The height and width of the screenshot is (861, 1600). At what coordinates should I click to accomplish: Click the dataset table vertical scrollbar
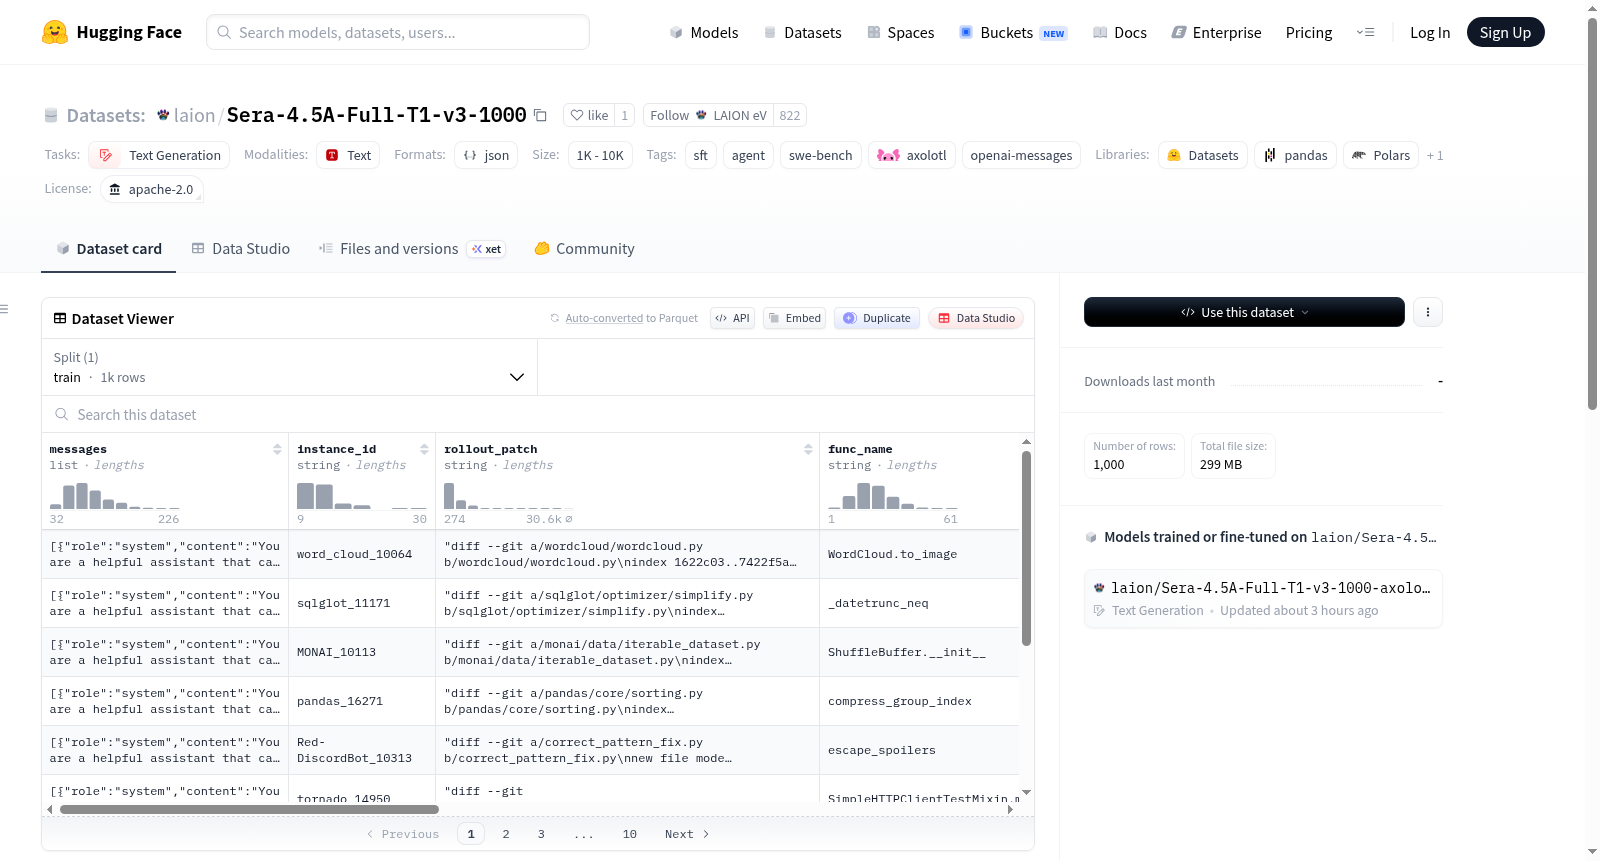click(1026, 548)
